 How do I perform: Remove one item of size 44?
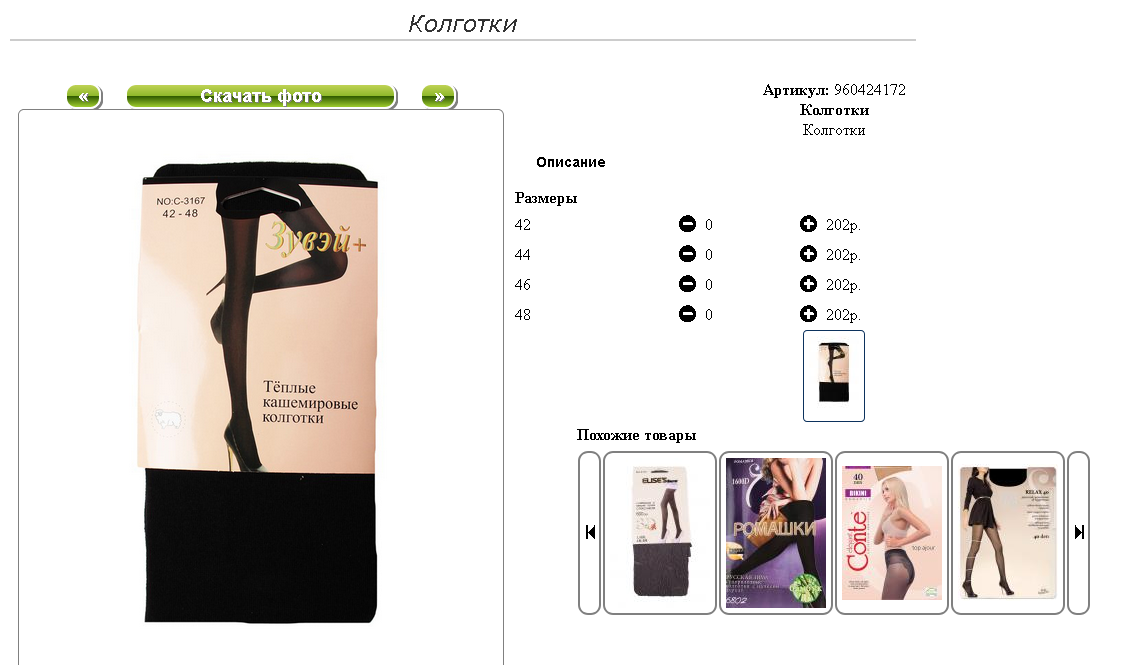pos(687,254)
